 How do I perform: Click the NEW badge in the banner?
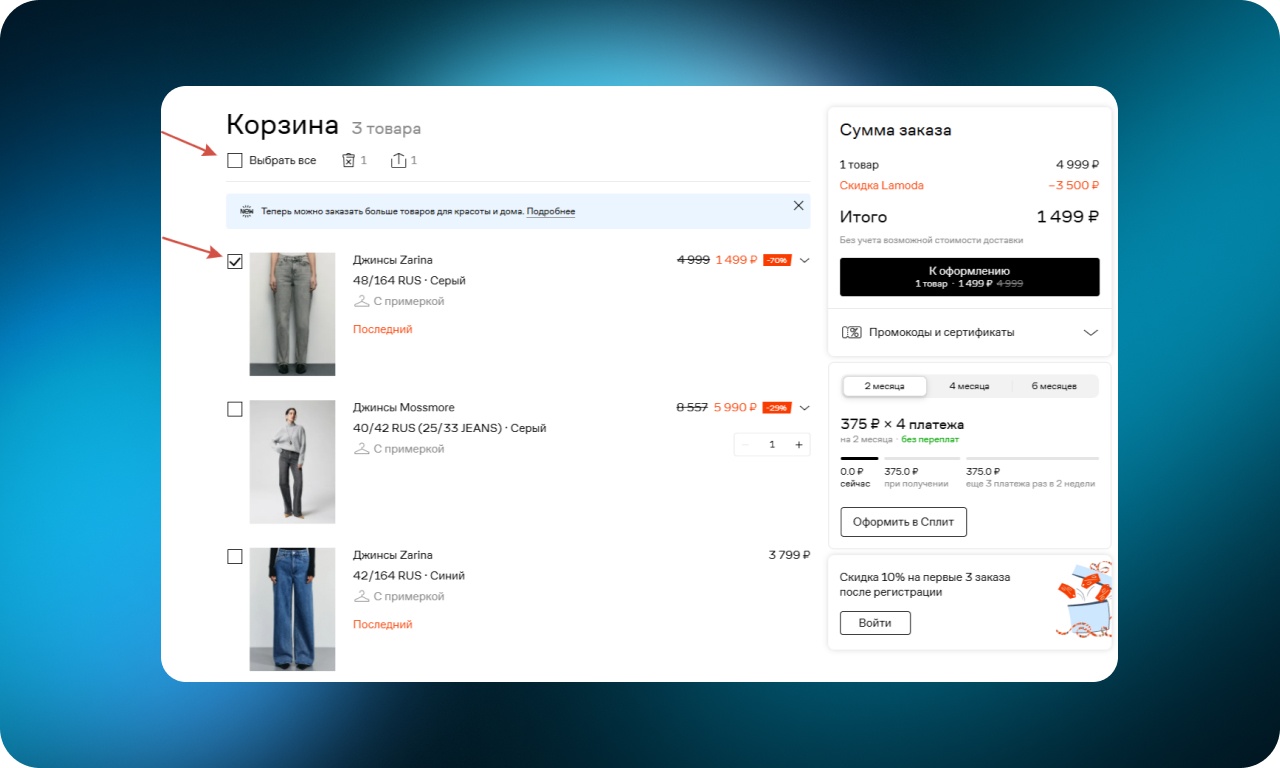[x=247, y=211]
